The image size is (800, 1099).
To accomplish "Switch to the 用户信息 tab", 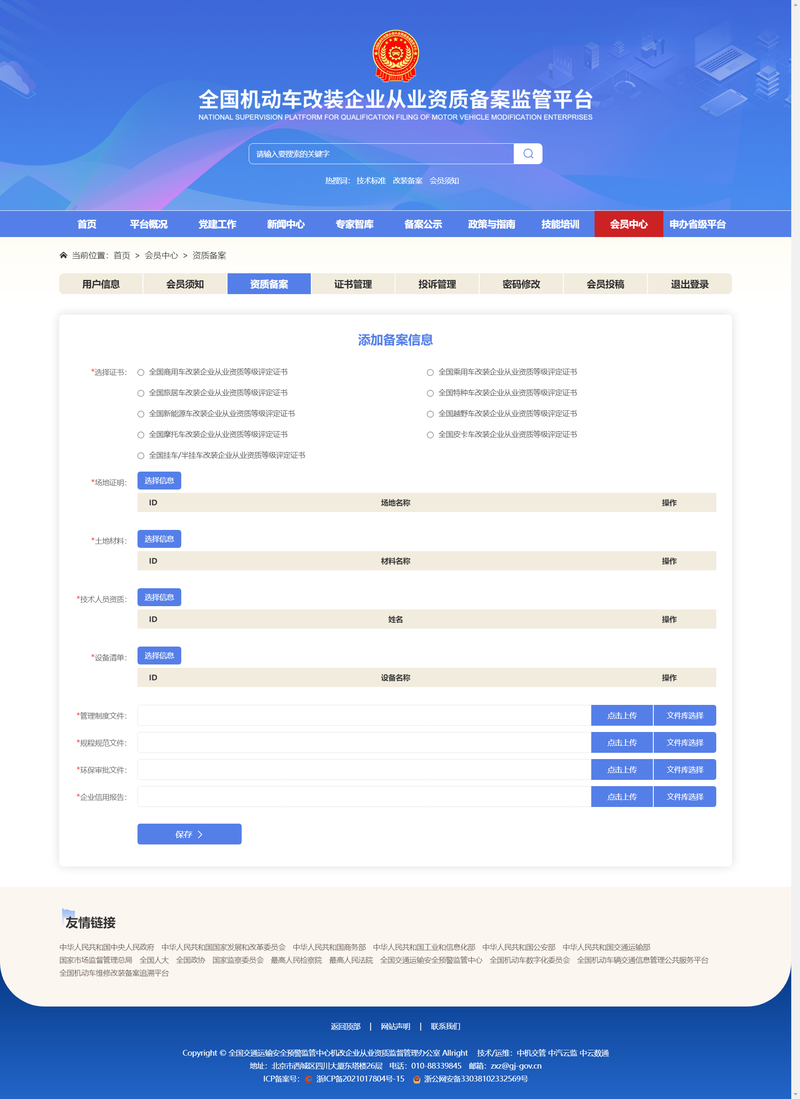I will click(x=101, y=284).
